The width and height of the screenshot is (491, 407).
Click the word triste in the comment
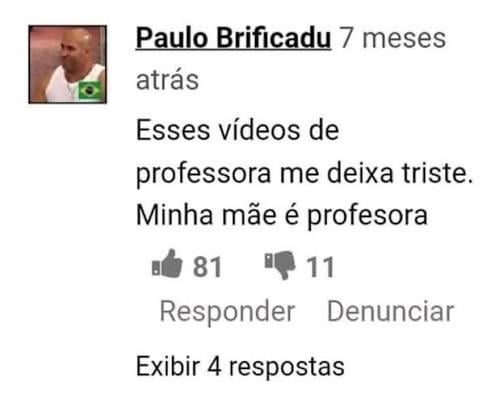437,173
